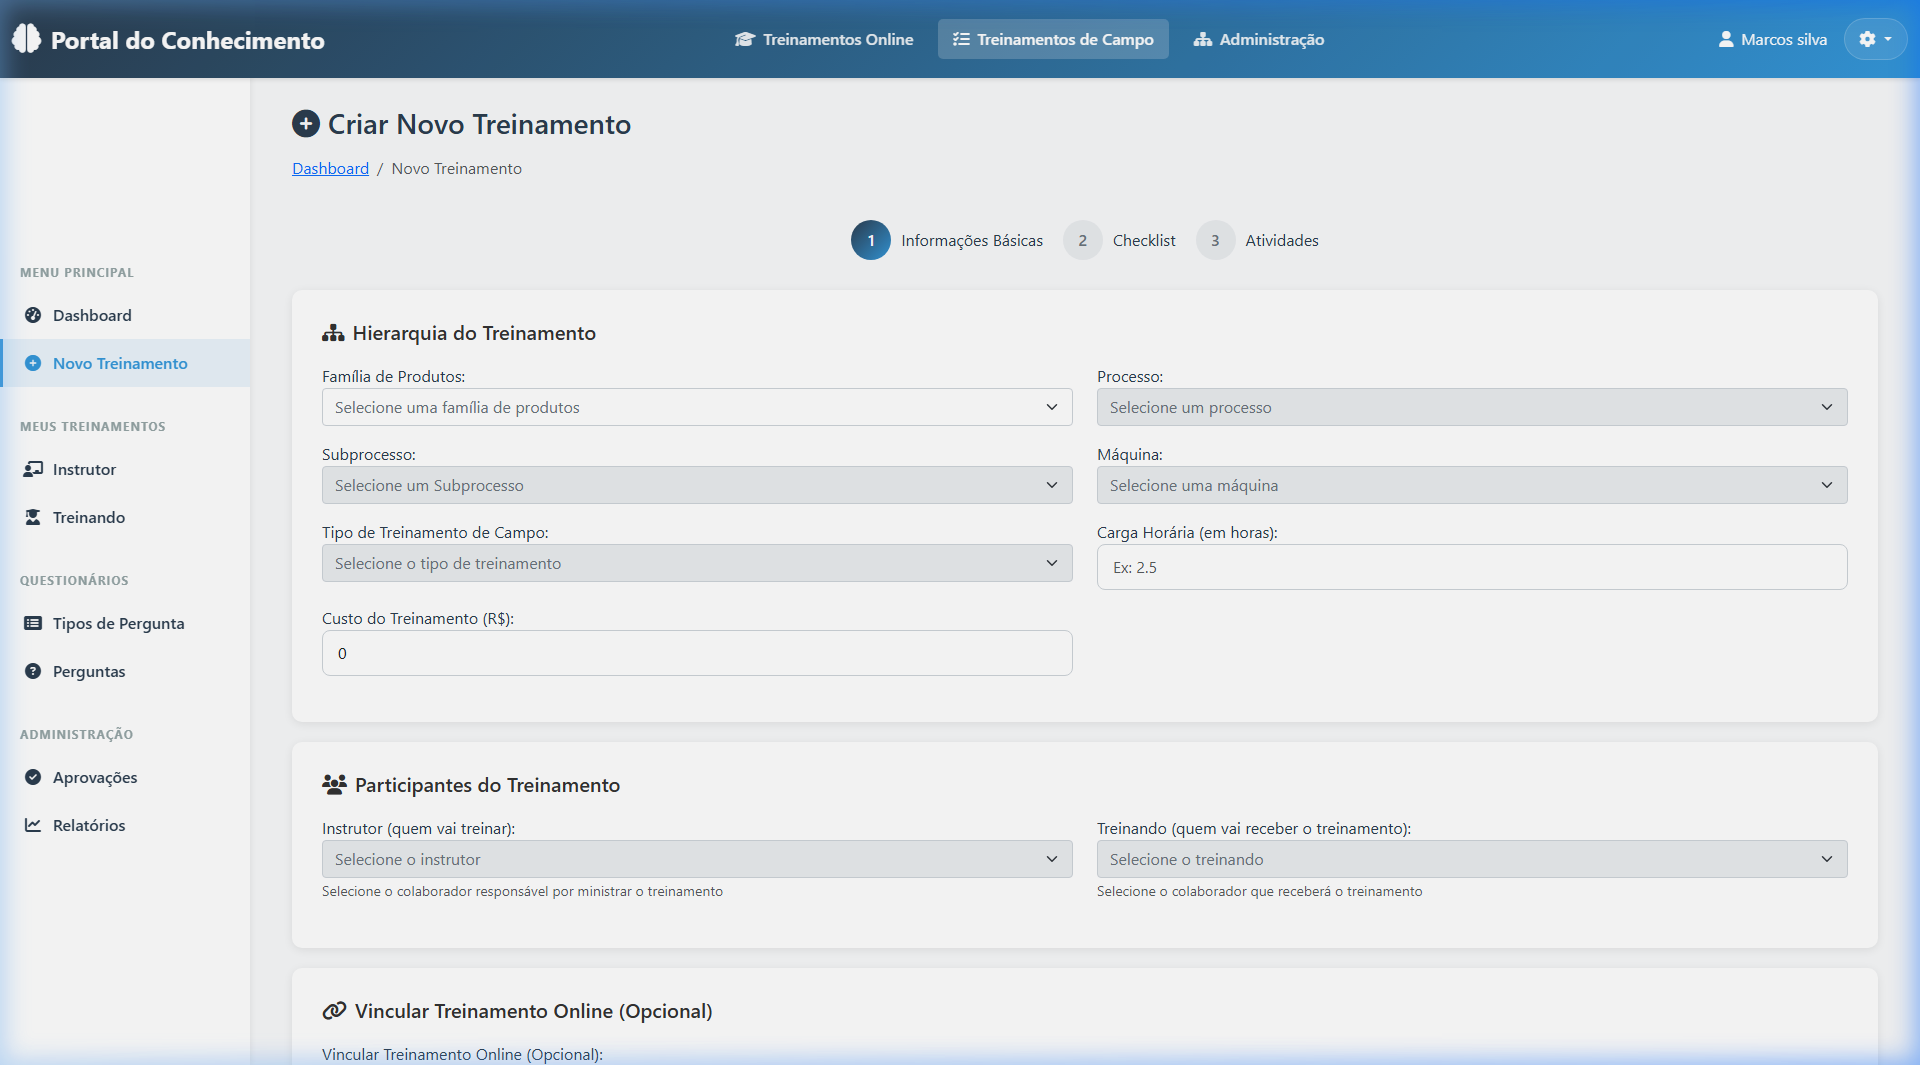Click the Tipos de Pergunta list icon
The height and width of the screenshot is (1065, 1920).
tap(33, 623)
